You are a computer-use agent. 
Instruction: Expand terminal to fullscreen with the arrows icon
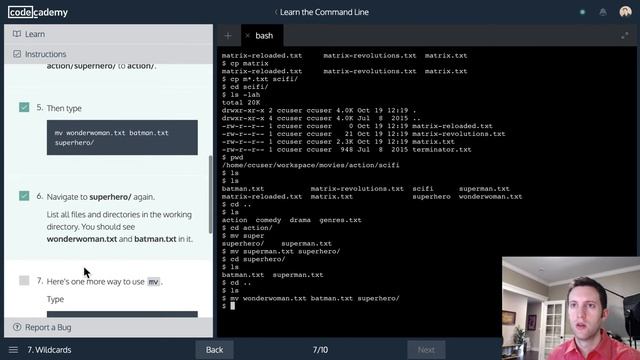(x=624, y=36)
